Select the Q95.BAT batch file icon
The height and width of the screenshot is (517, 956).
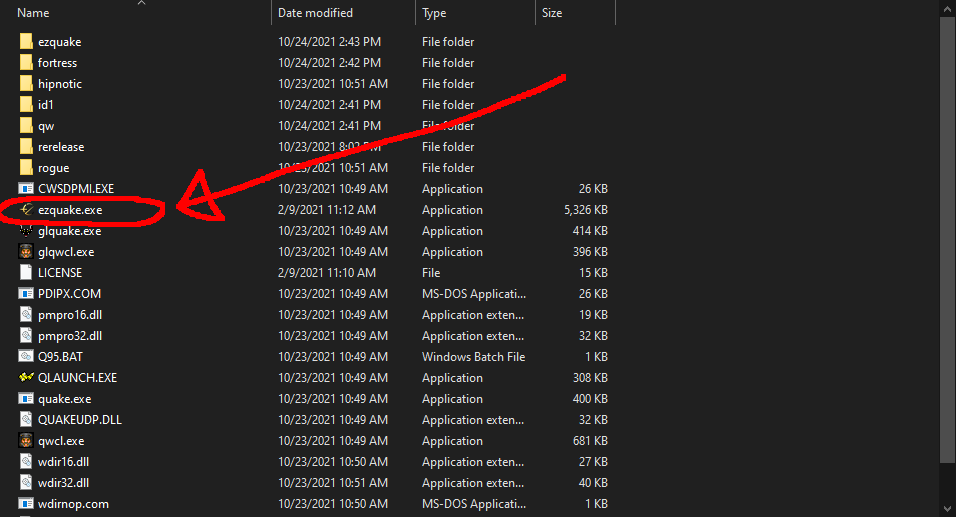tap(26, 357)
